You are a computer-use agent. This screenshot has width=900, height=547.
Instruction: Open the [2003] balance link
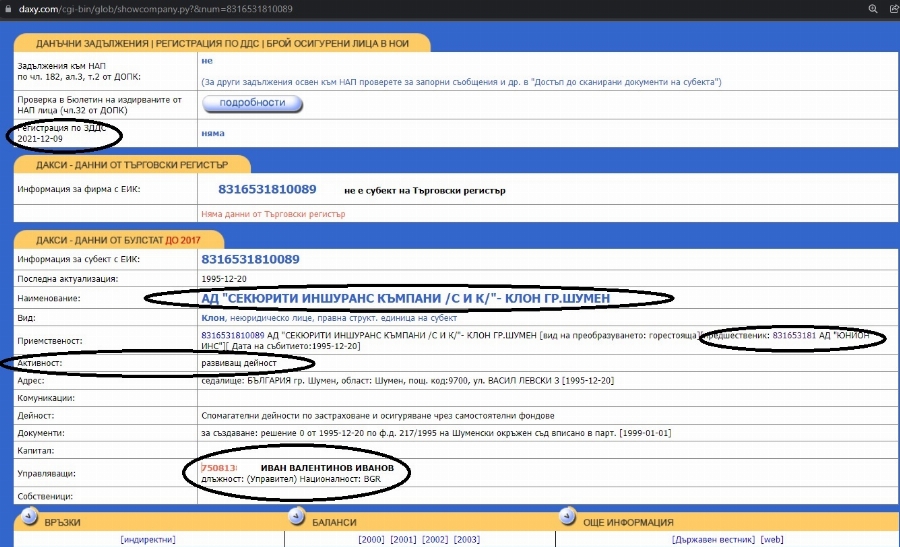point(466,539)
